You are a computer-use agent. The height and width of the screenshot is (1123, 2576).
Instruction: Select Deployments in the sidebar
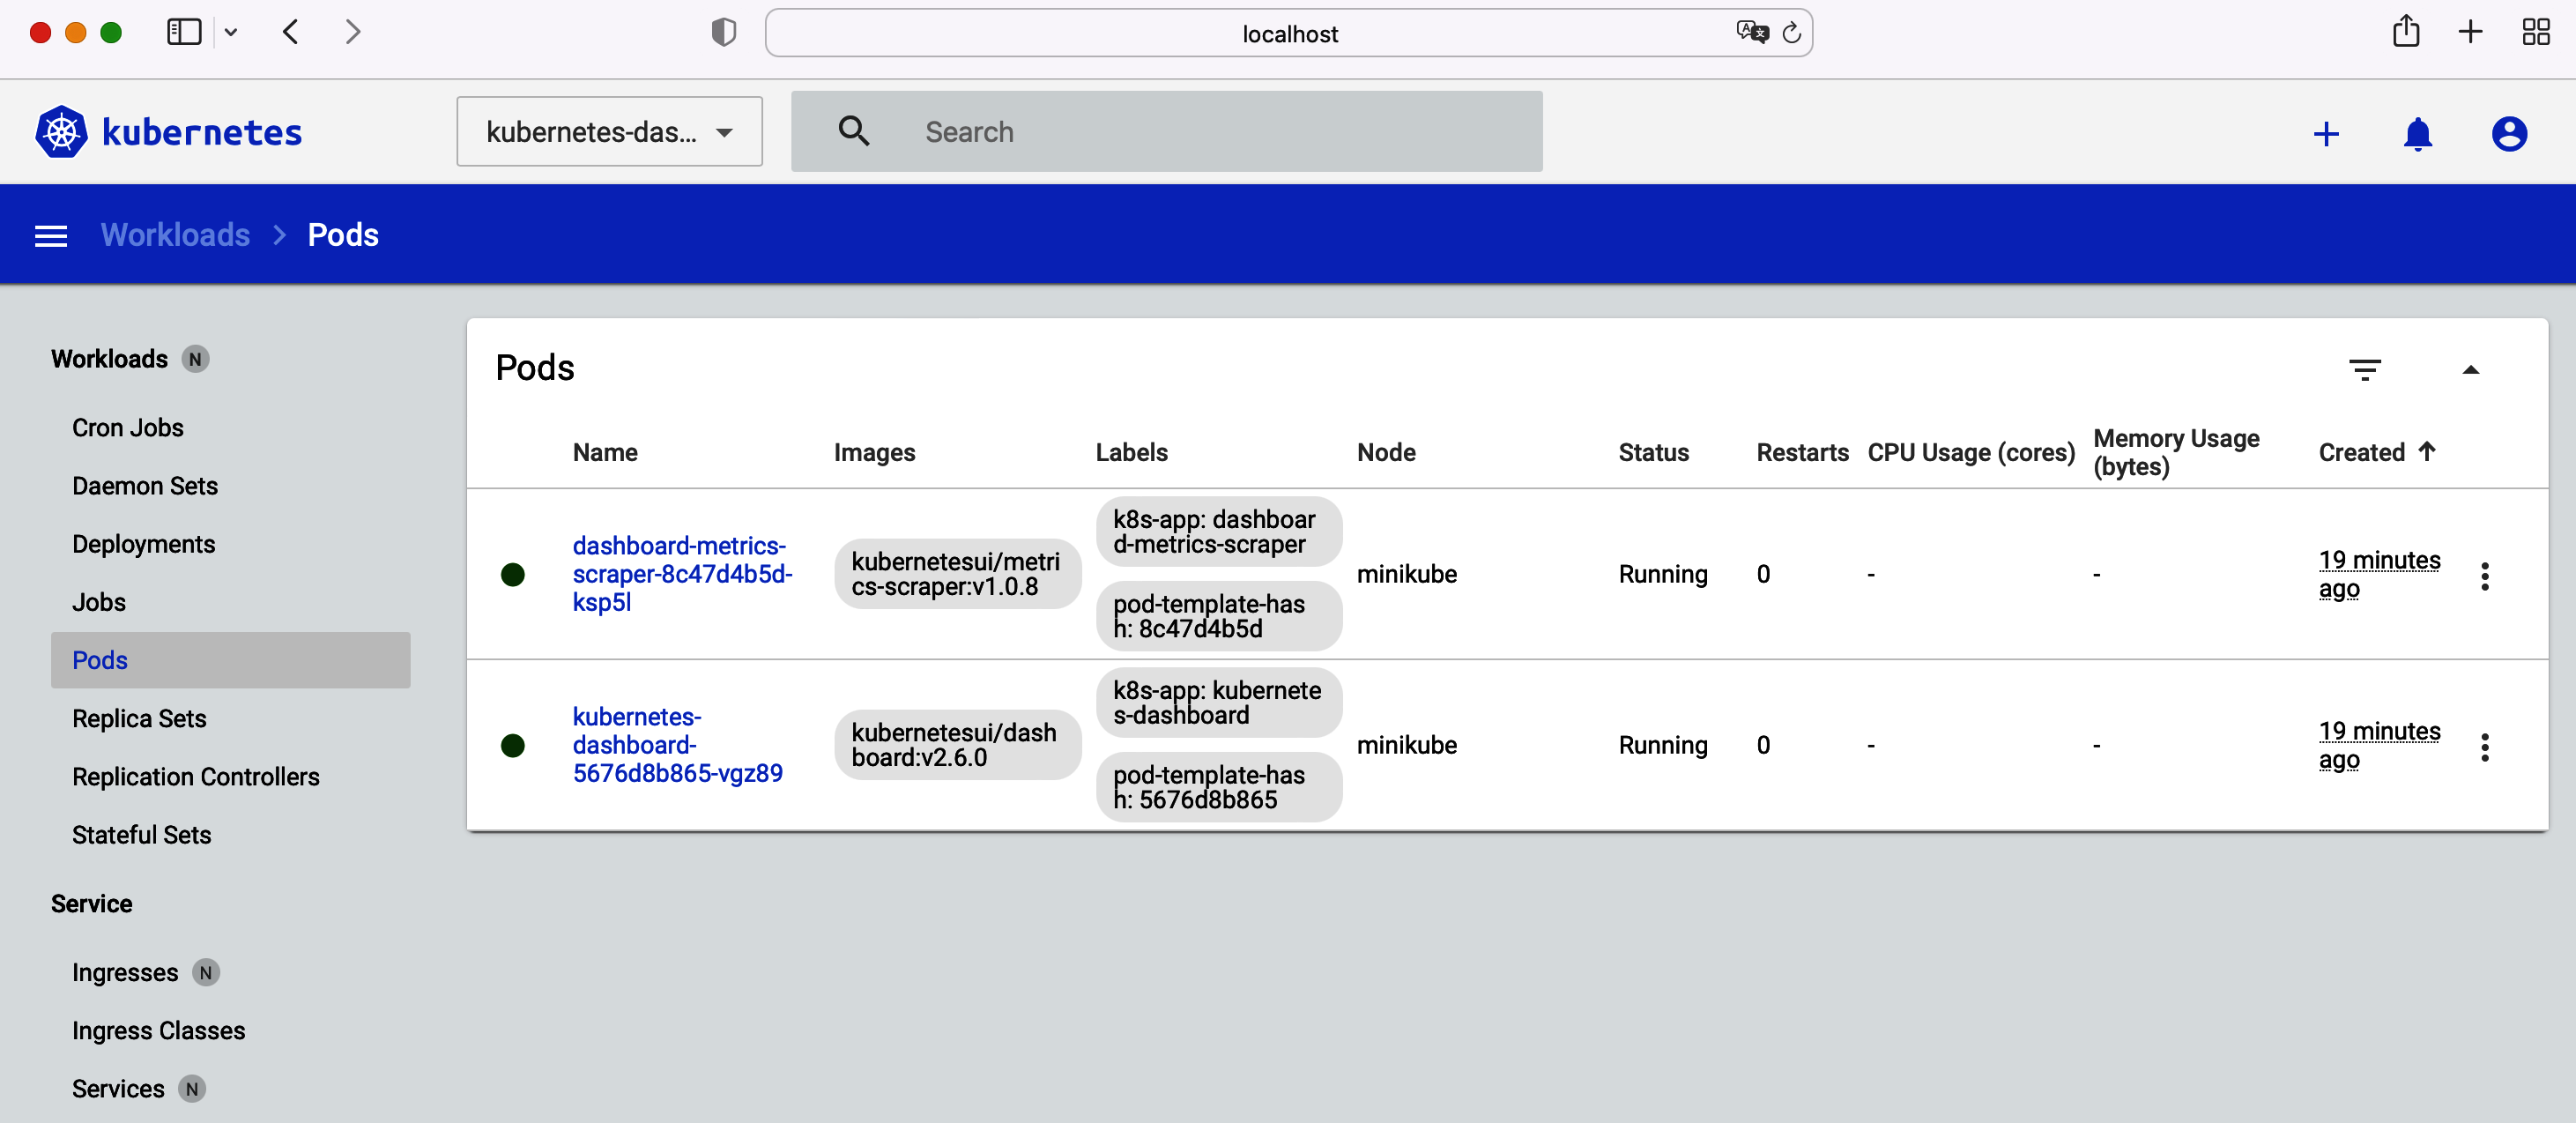(143, 544)
